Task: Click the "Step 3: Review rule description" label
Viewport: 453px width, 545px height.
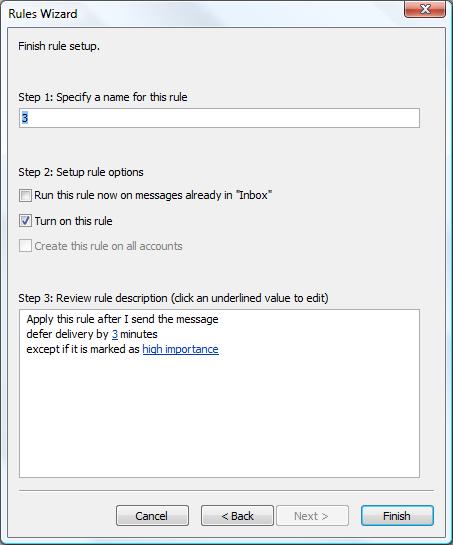Action: (173, 298)
